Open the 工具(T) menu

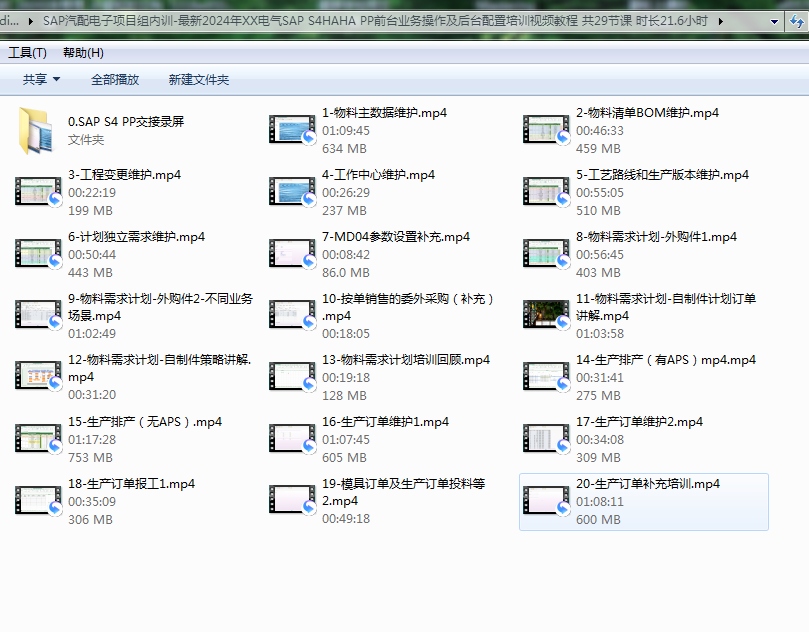point(27,53)
